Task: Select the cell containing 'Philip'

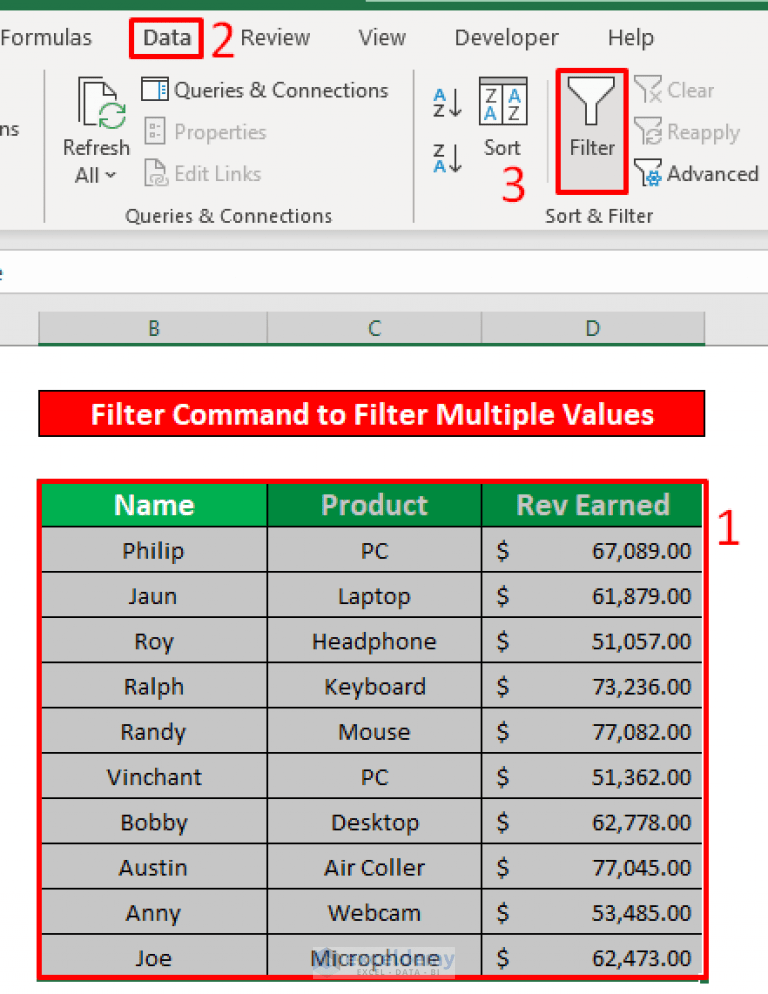Action: click(x=154, y=550)
